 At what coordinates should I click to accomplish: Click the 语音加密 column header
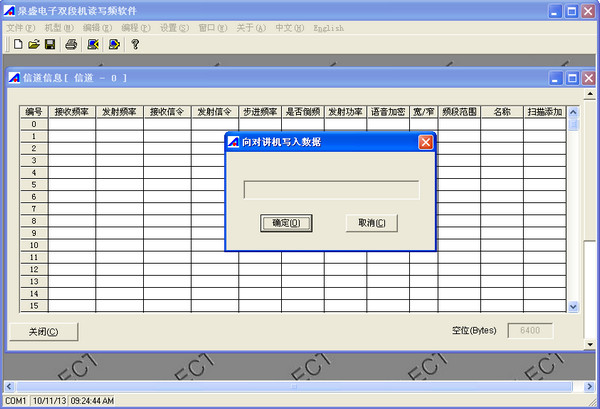[388, 112]
